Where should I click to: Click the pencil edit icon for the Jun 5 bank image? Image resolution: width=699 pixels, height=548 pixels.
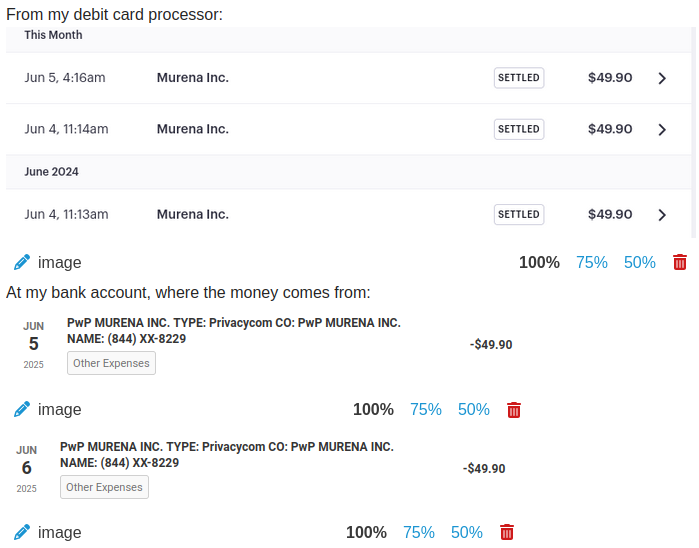click(22, 409)
